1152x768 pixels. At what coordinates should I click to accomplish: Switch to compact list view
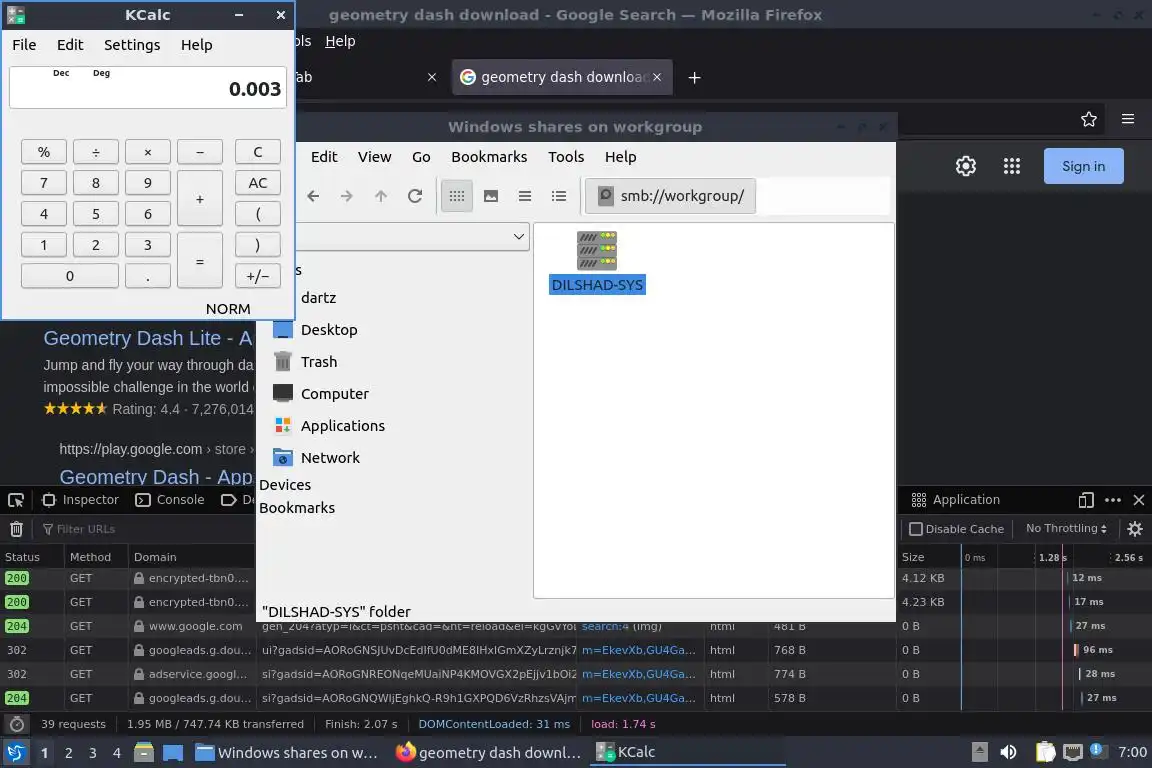tap(525, 196)
